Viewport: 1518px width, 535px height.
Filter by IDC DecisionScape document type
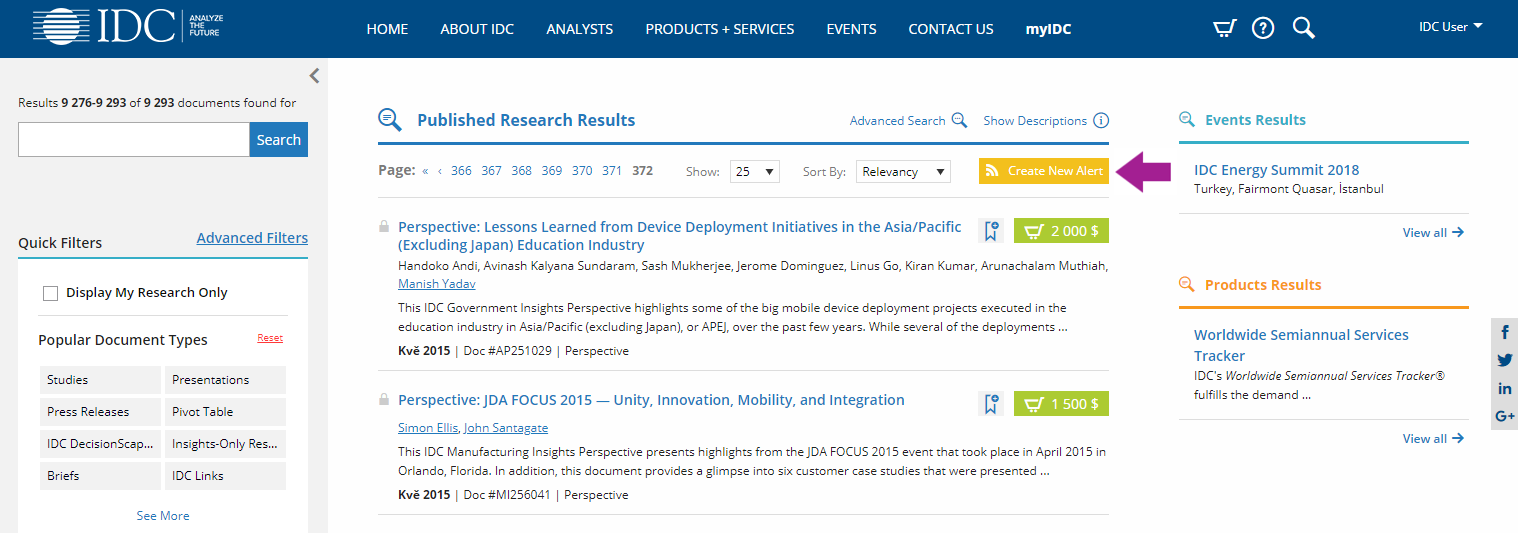[x=100, y=444]
